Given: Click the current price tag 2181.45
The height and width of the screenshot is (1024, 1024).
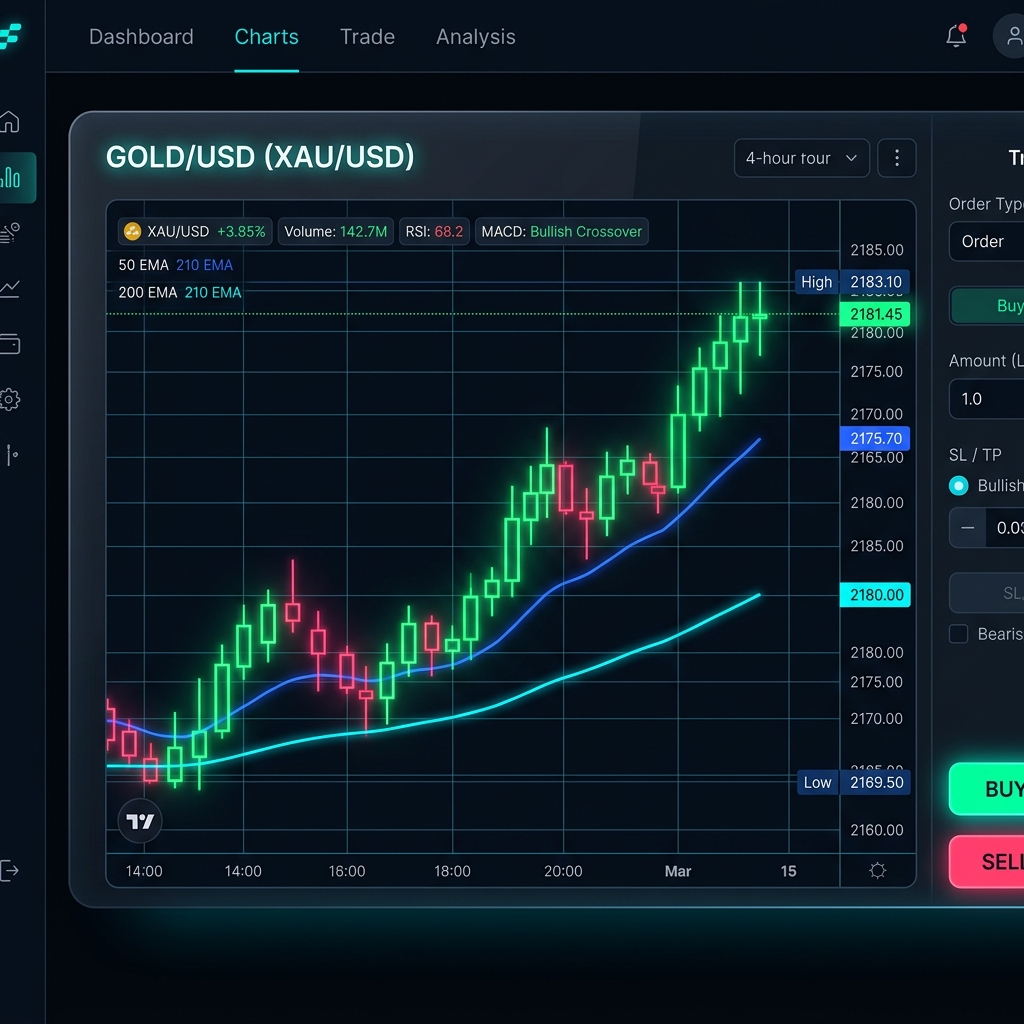Looking at the screenshot, I should tap(874, 314).
